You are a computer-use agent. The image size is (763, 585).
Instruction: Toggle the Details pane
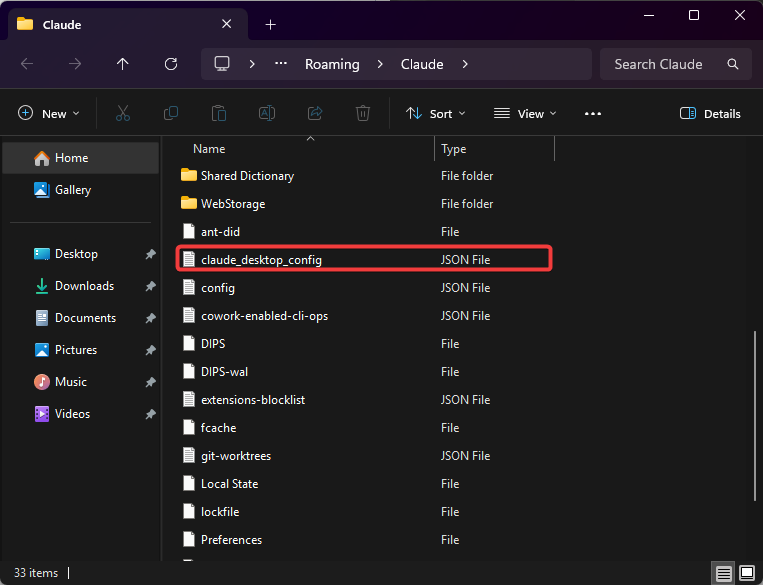coord(710,113)
